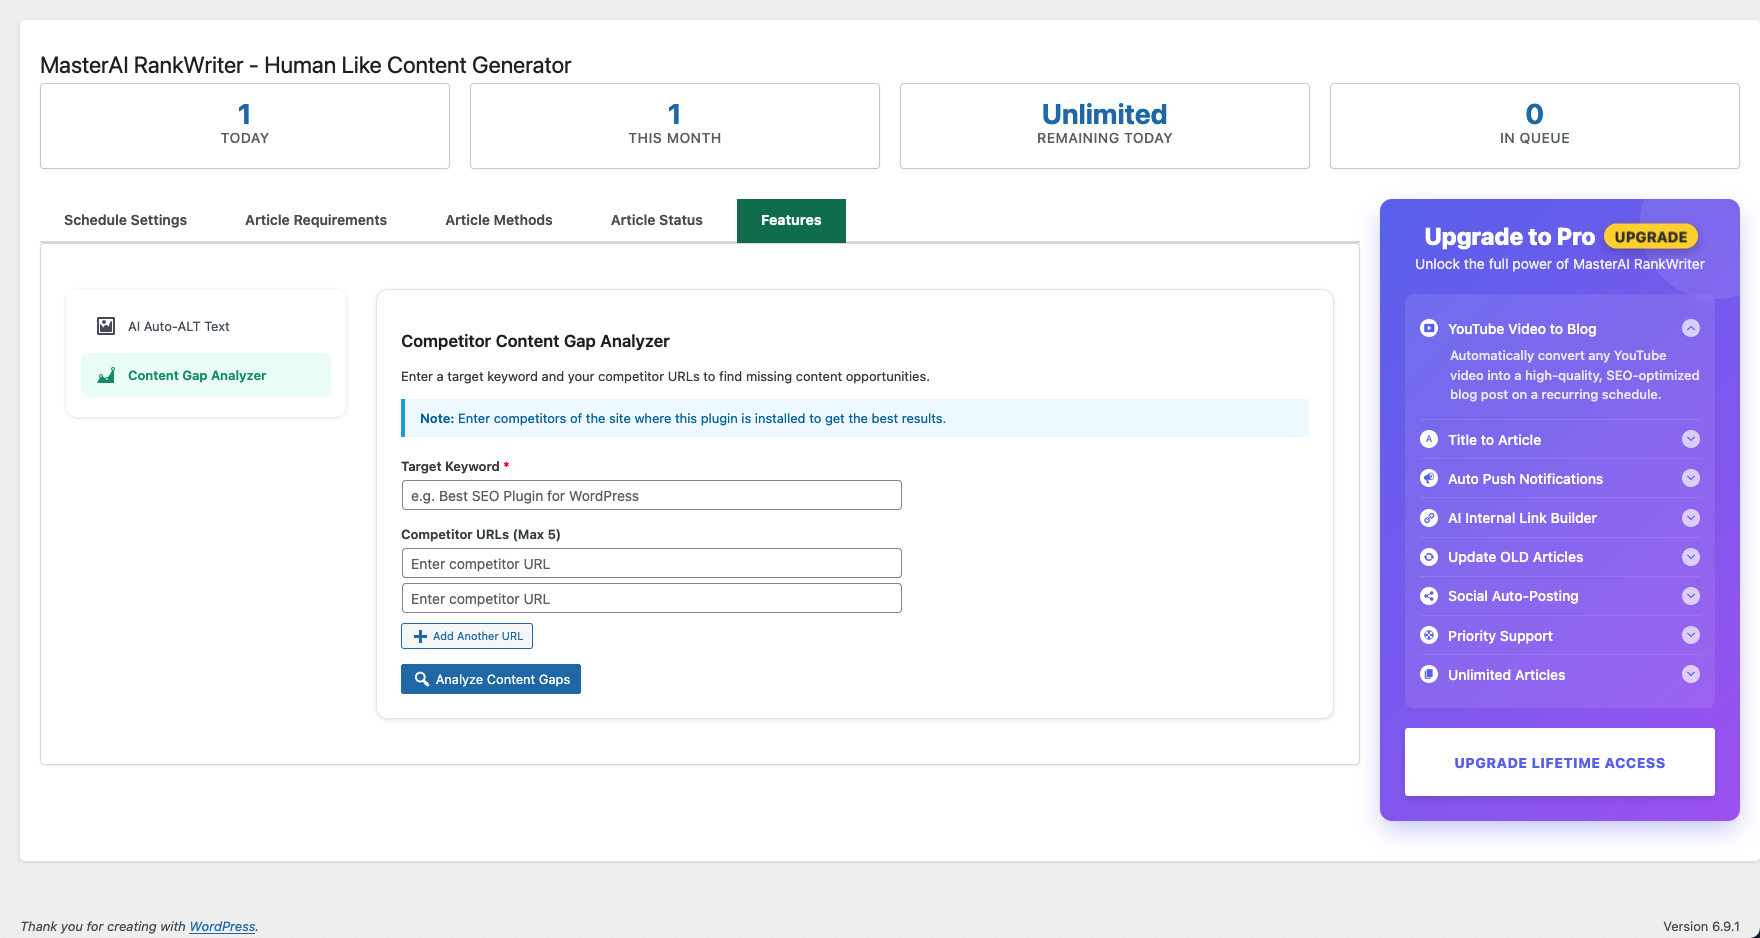Click the Content Gap Analyzer chart icon
Screen dimensions: 1760x938
point(105,375)
